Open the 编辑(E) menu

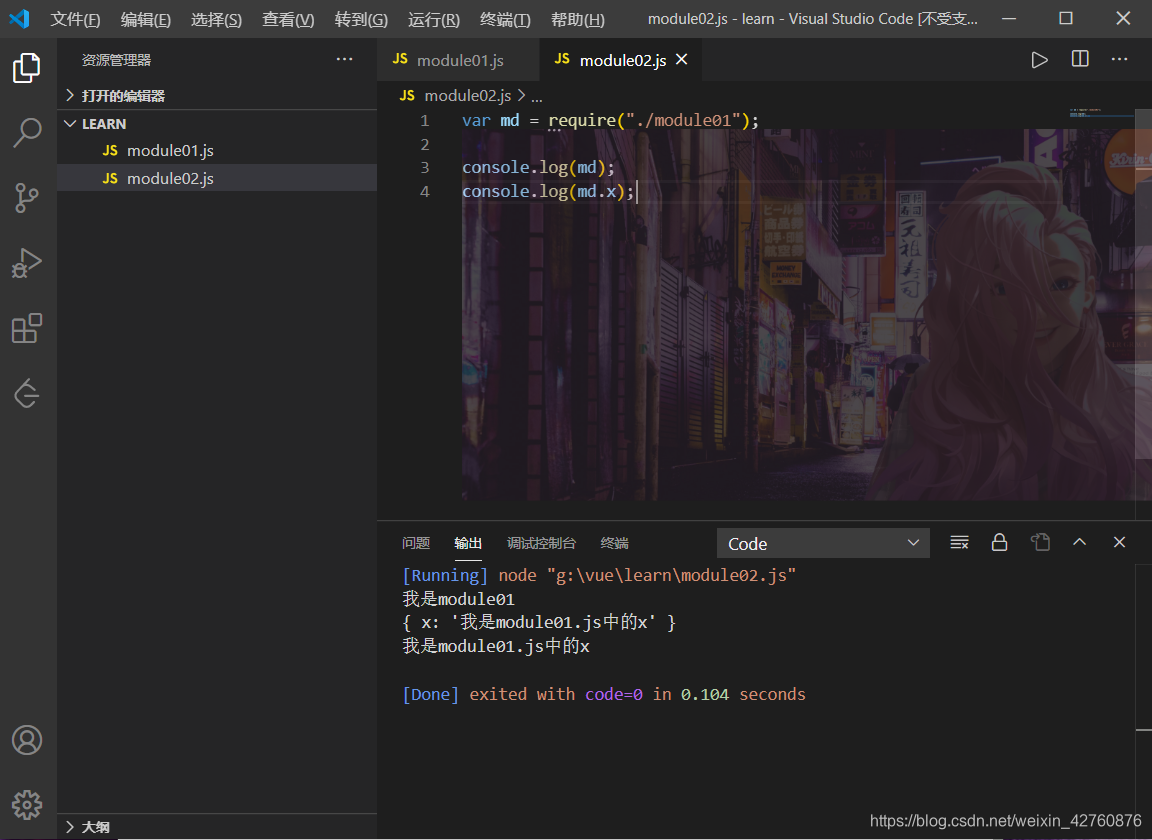point(145,19)
